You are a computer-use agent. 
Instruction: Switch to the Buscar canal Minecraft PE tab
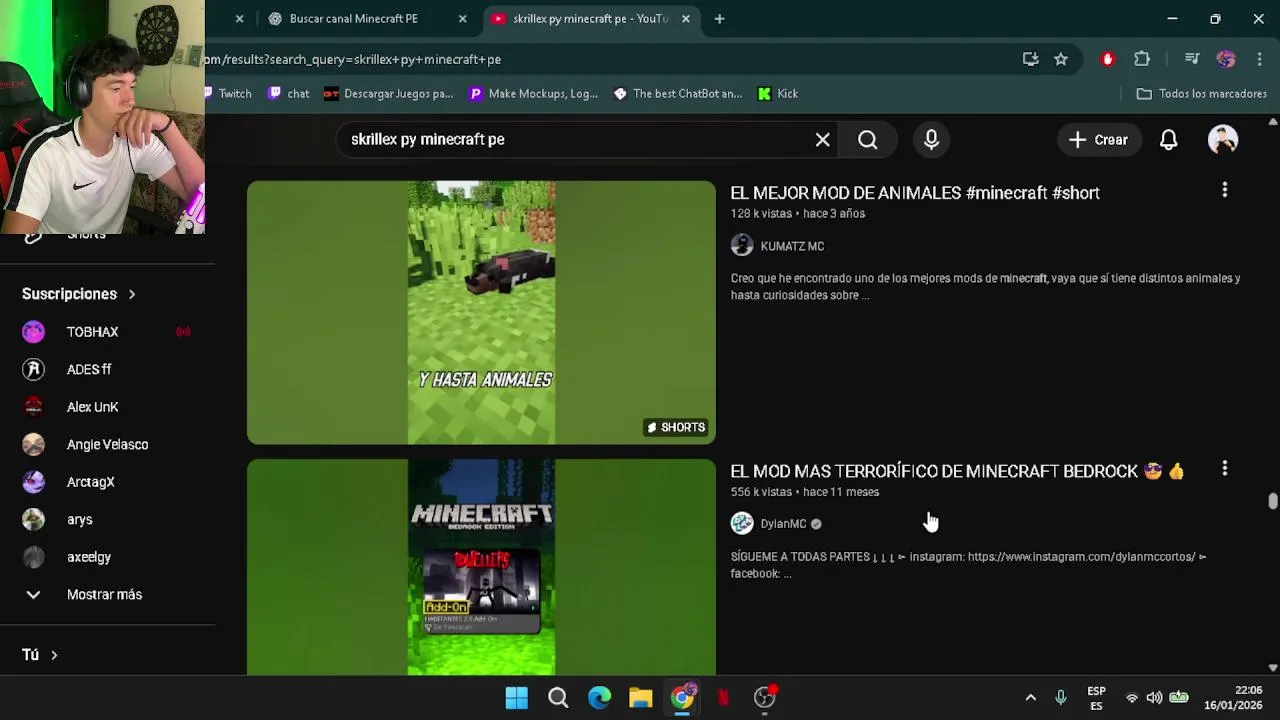tap(354, 19)
